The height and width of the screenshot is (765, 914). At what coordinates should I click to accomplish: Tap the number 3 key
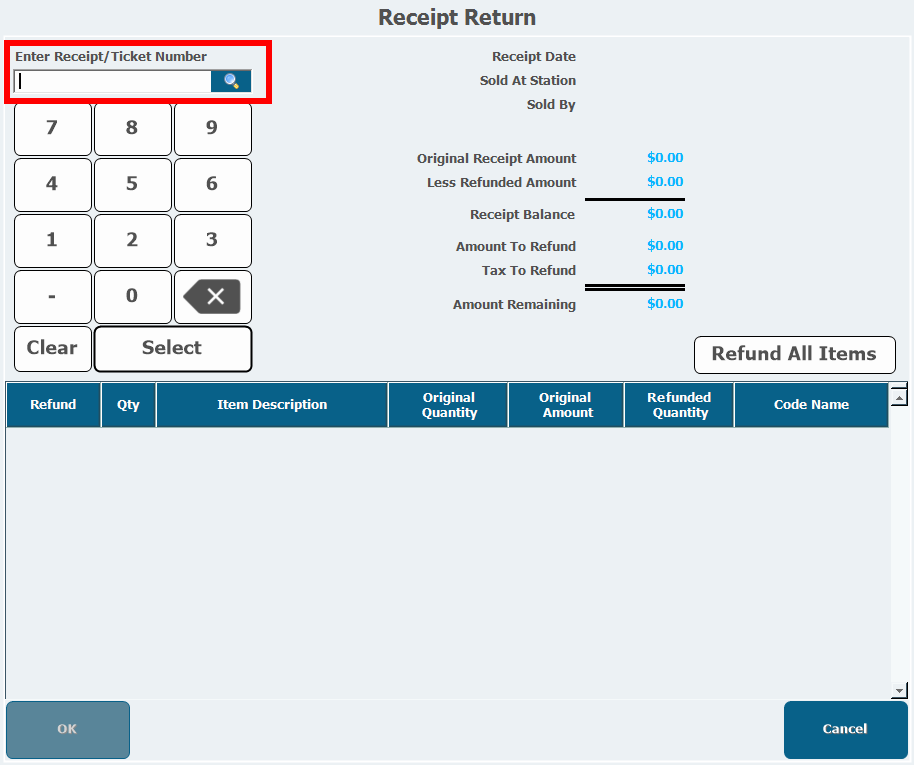click(212, 240)
